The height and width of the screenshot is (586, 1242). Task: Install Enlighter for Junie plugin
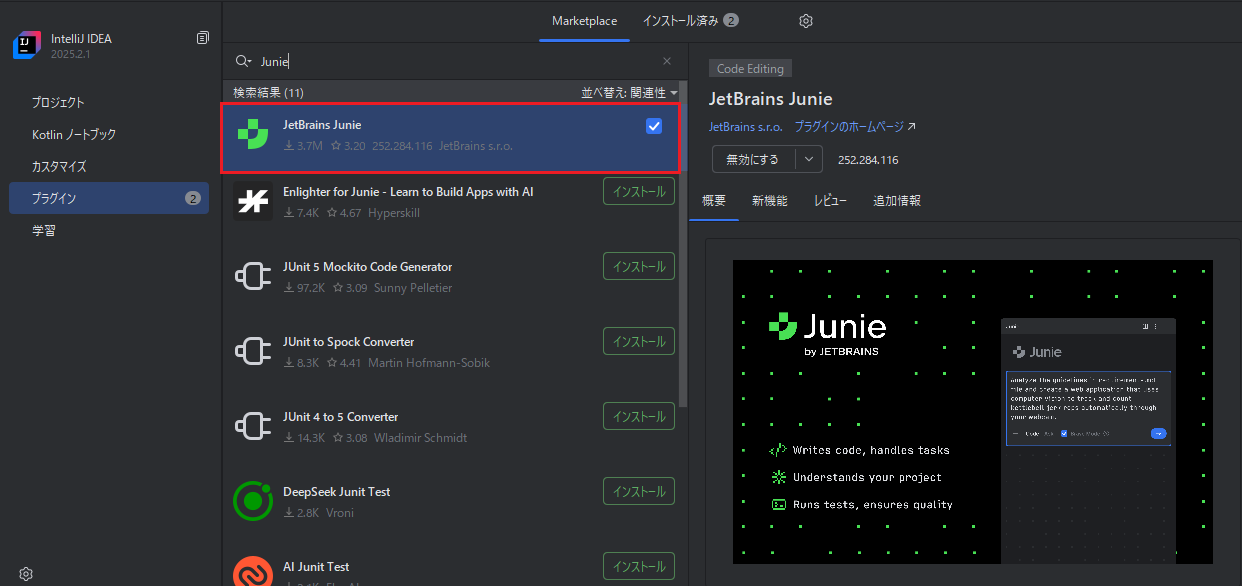639,191
